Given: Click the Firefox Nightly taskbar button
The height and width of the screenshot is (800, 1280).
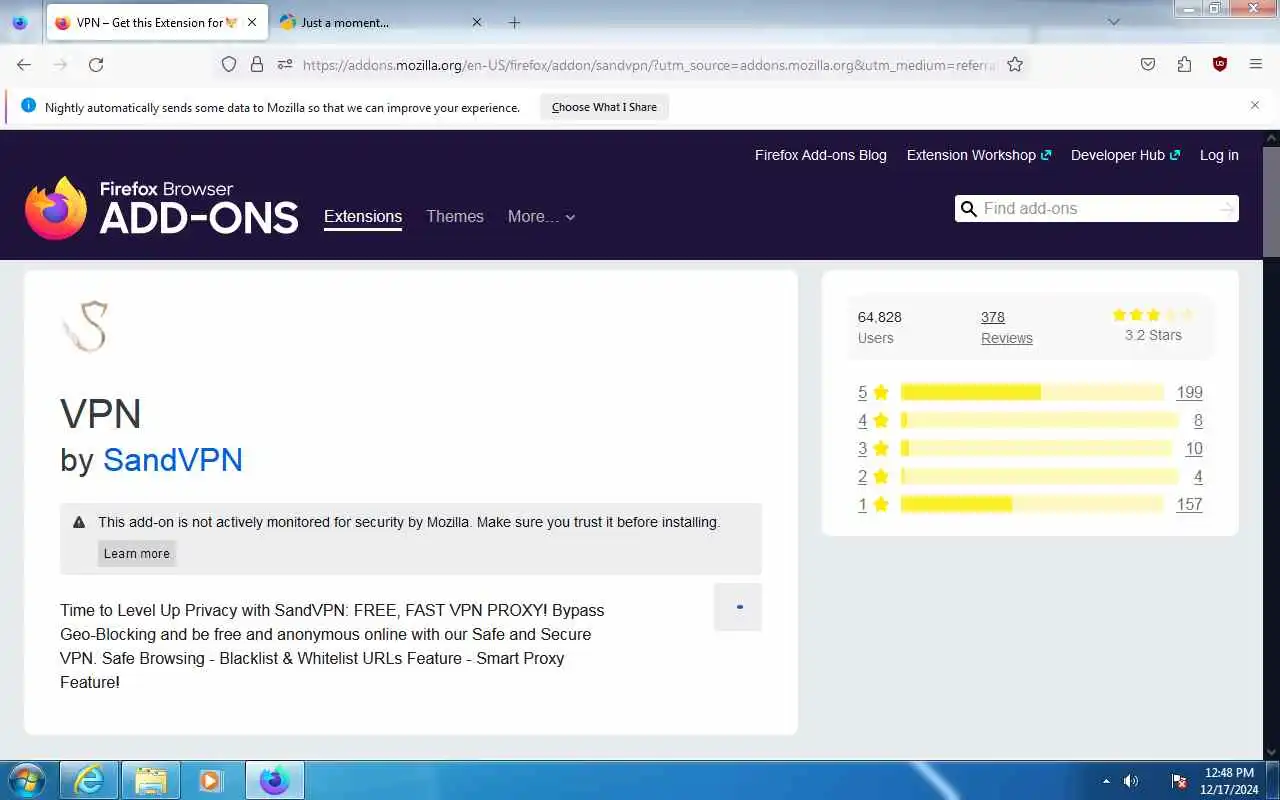Looking at the screenshot, I should pos(274,780).
